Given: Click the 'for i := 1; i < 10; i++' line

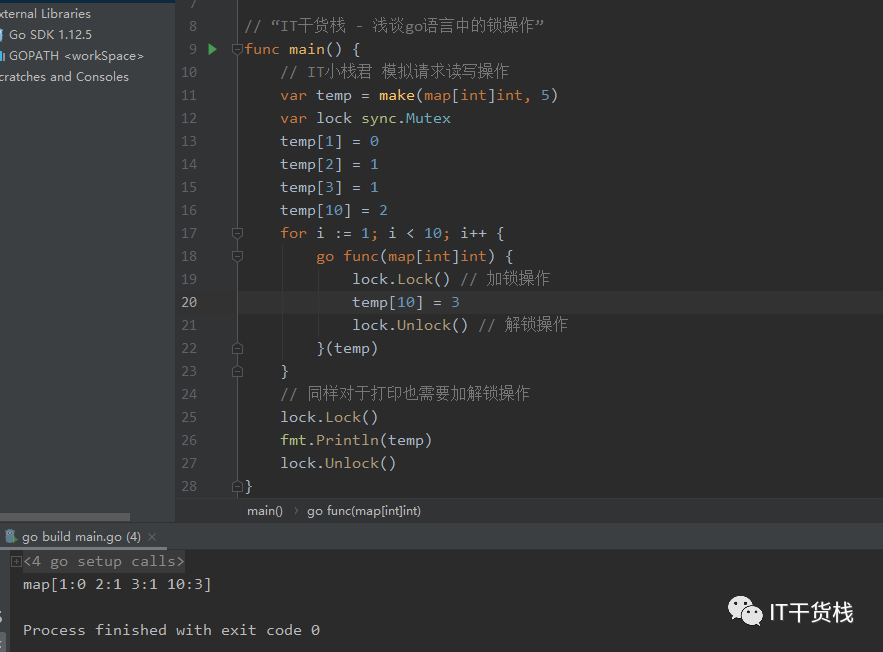Looking at the screenshot, I should [392, 233].
